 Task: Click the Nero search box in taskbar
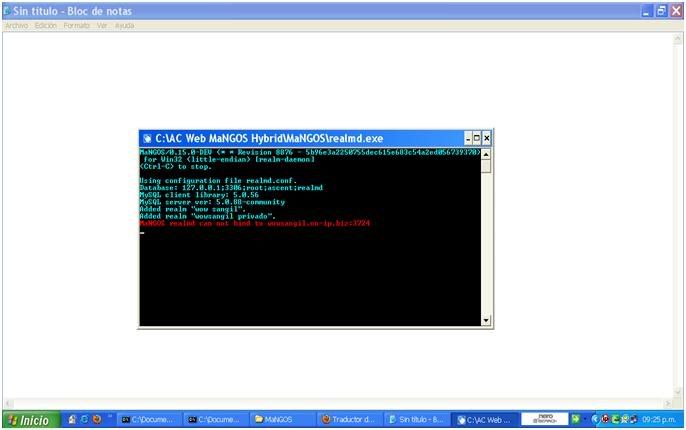[545, 419]
